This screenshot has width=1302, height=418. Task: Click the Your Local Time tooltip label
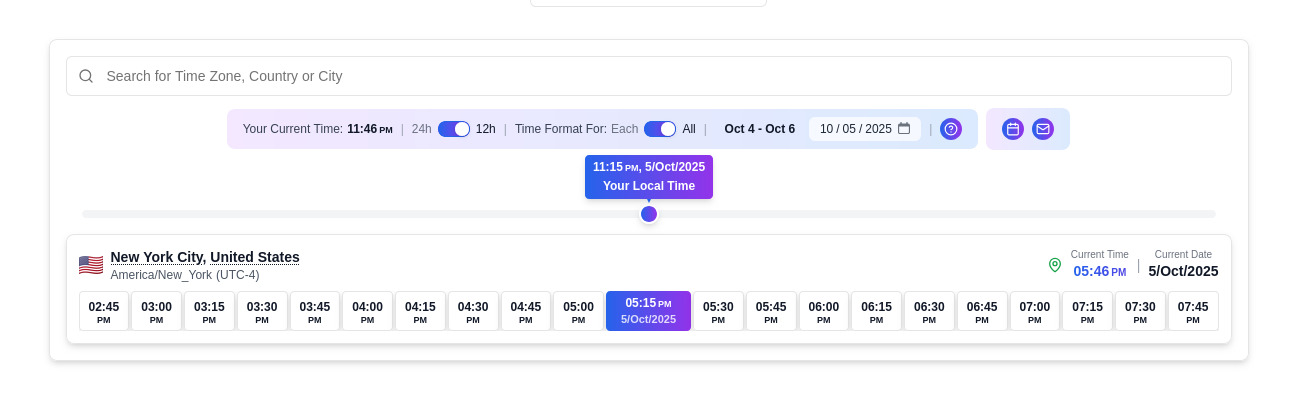click(648, 186)
